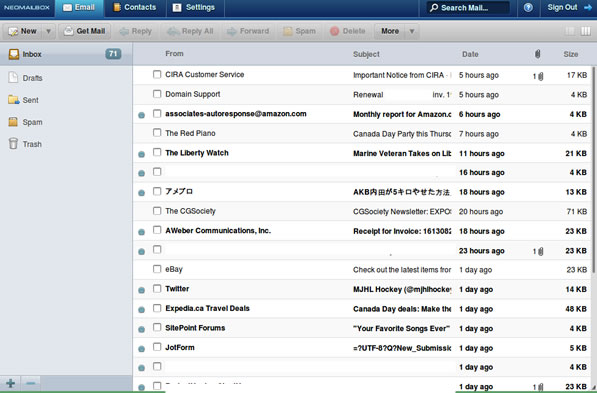The height and width of the screenshot is (393, 597).
Task: Select checkbox for associates-autoresponse@amazon.com email
Action: tap(157, 113)
